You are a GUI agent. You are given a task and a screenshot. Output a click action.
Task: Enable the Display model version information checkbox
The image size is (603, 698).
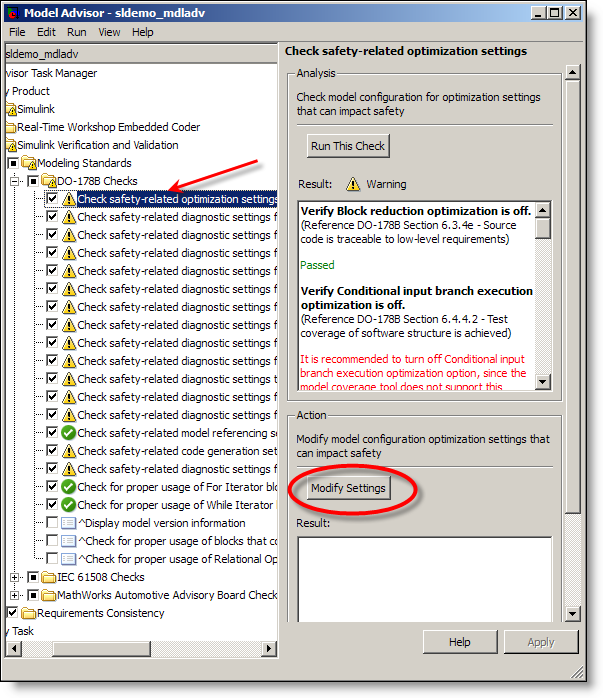click(52, 523)
